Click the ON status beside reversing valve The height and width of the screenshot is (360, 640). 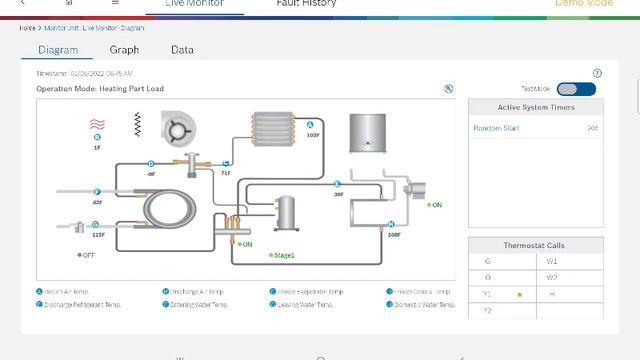point(245,244)
